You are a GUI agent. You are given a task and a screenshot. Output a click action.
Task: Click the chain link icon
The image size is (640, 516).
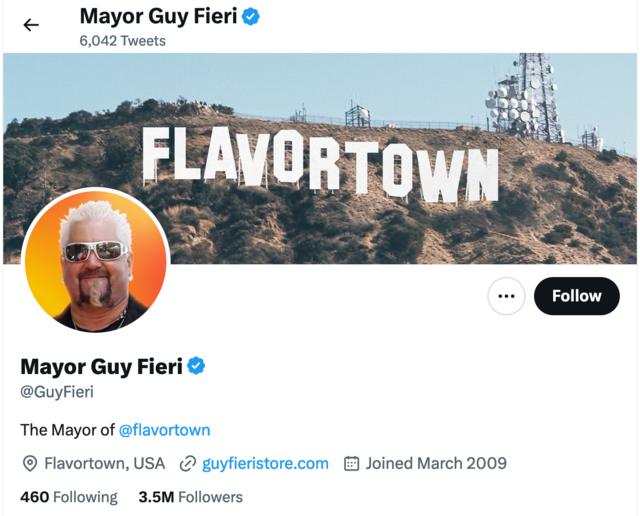187,464
